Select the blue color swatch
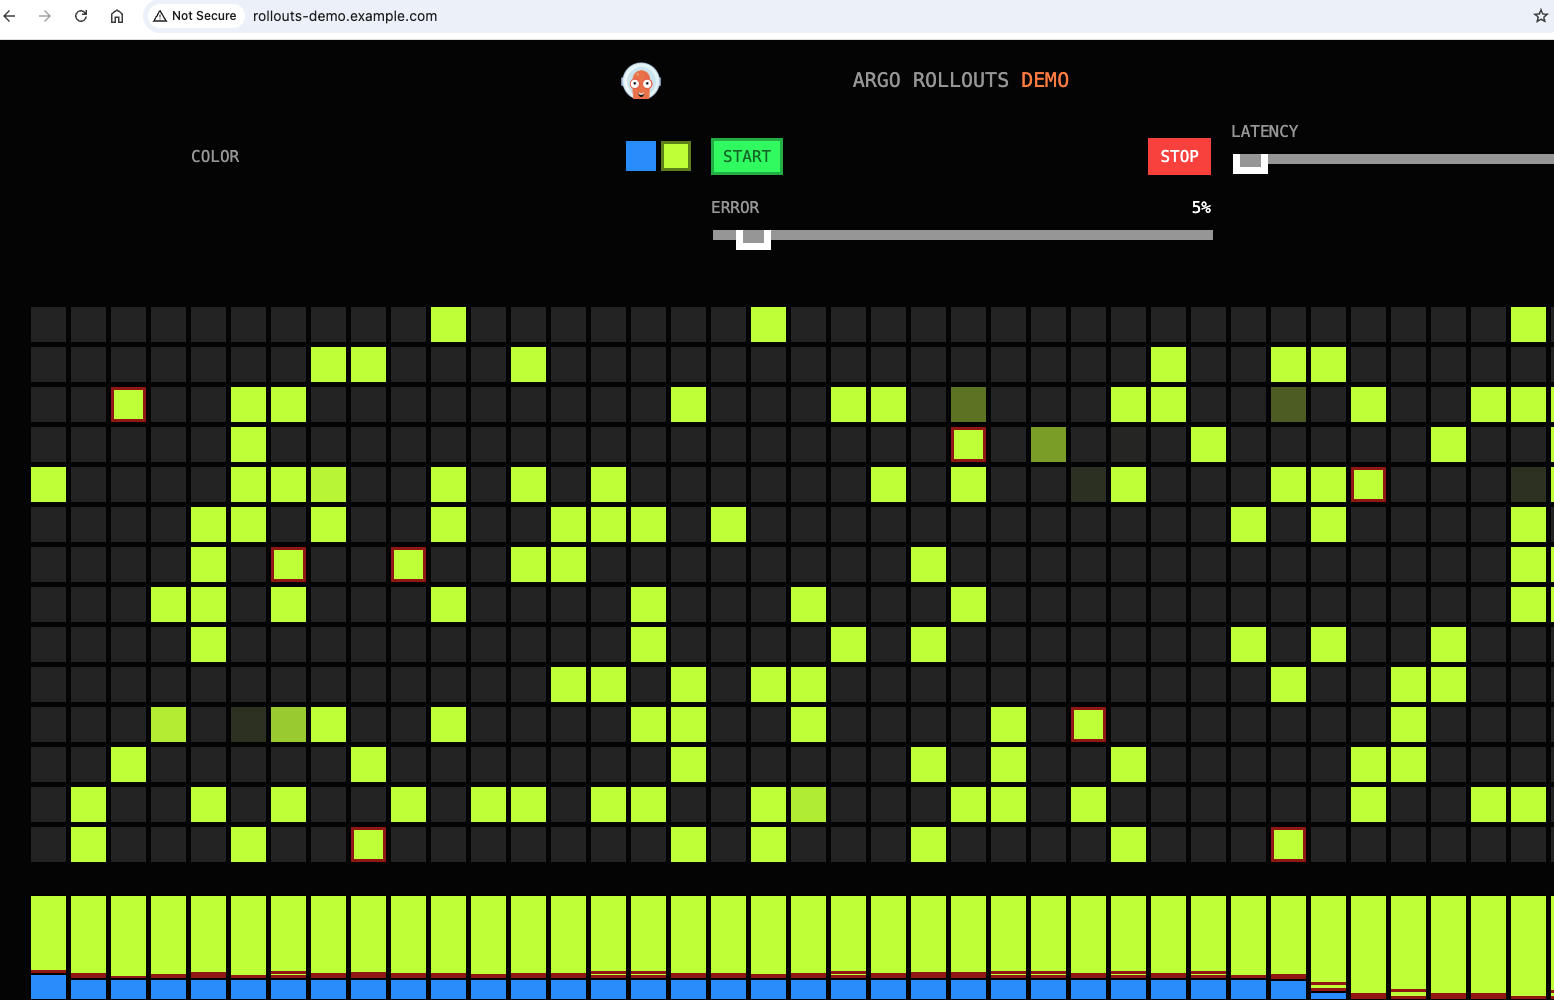This screenshot has width=1554, height=1000. 641,156
